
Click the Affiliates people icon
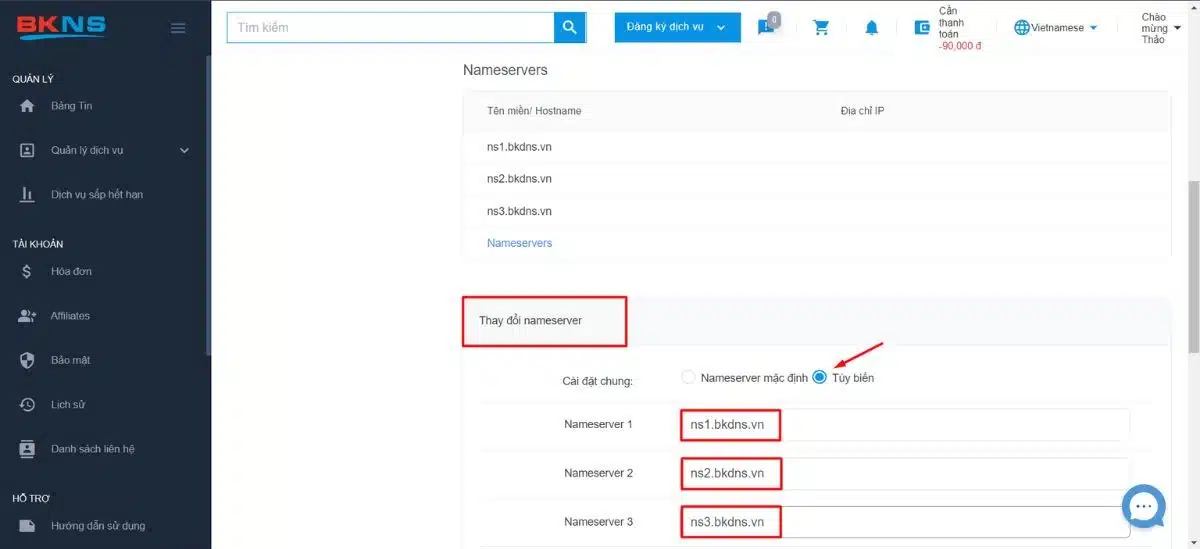(28, 316)
